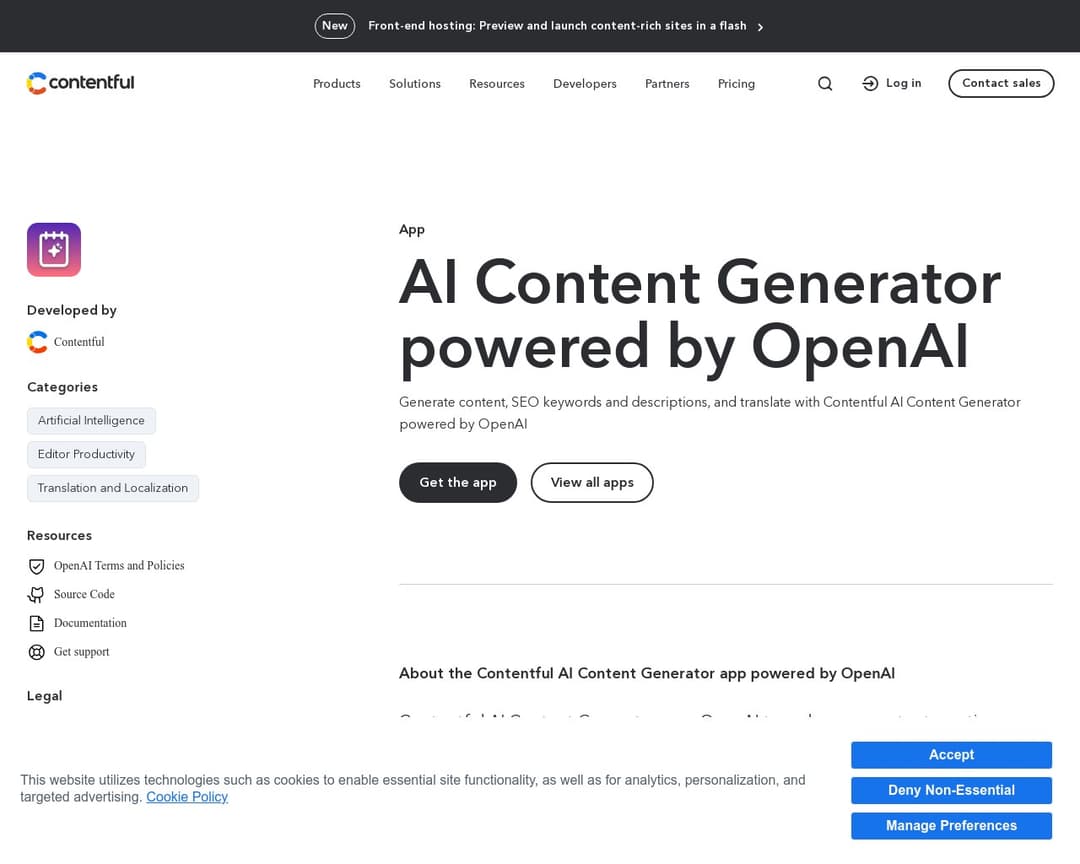Expand the Solutions navigation menu
Viewport: 1080px width, 864px height.
414,84
